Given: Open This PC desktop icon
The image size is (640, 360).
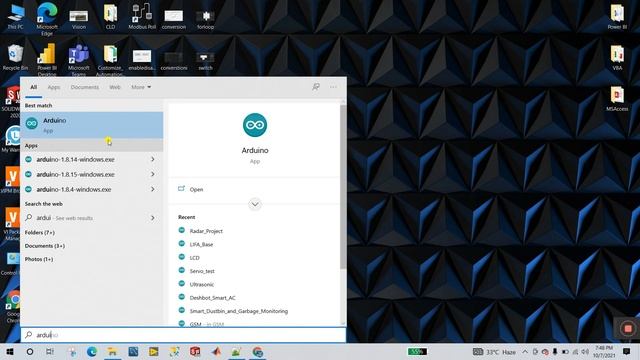Looking at the screenshot, I should click(x=15, y=17).
